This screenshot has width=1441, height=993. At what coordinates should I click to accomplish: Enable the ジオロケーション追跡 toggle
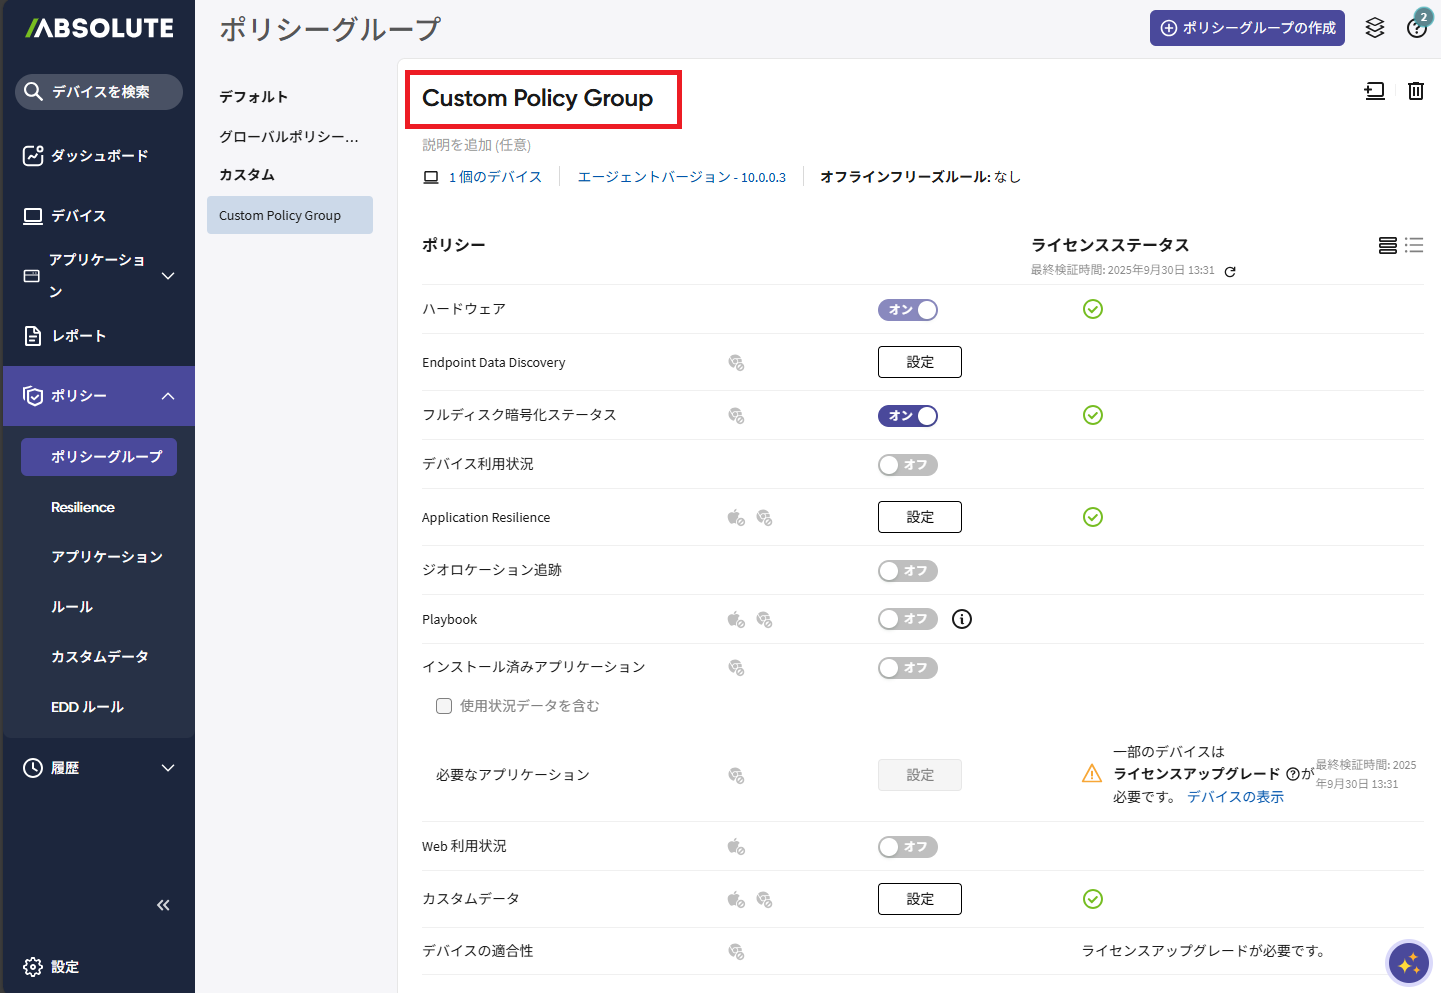pyautogui.click(x=907, y=571)
